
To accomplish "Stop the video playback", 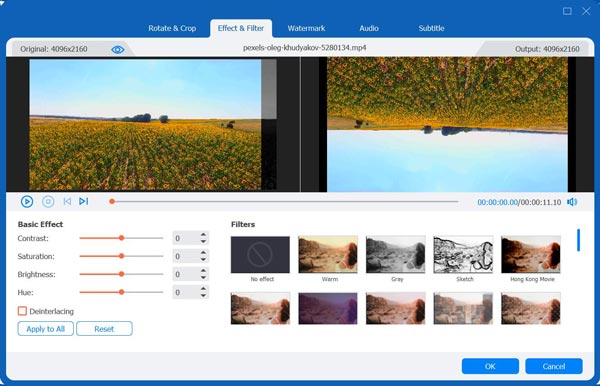I will [48, 202].
